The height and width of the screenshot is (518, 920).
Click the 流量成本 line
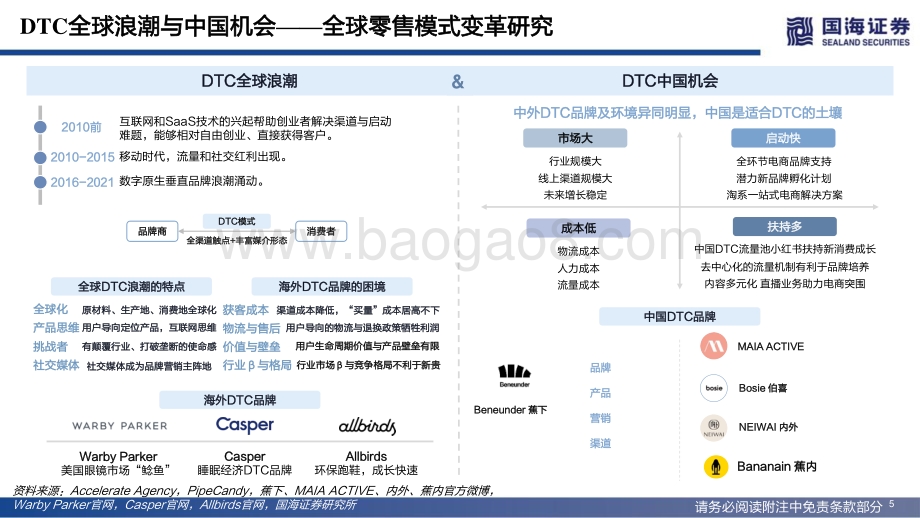579,285
